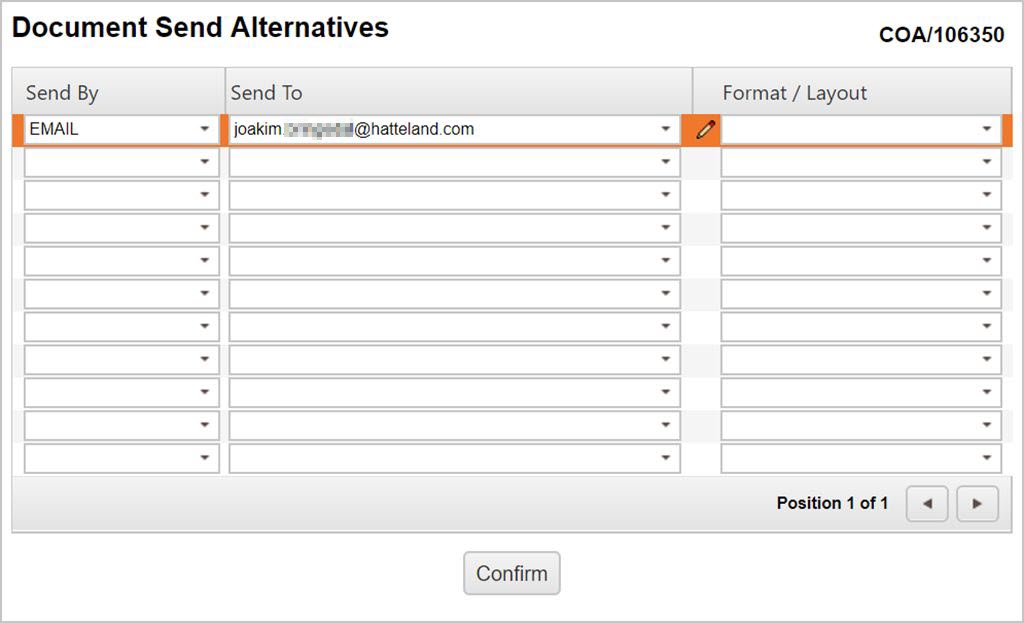Go to next position arrow

pos(977,504)
